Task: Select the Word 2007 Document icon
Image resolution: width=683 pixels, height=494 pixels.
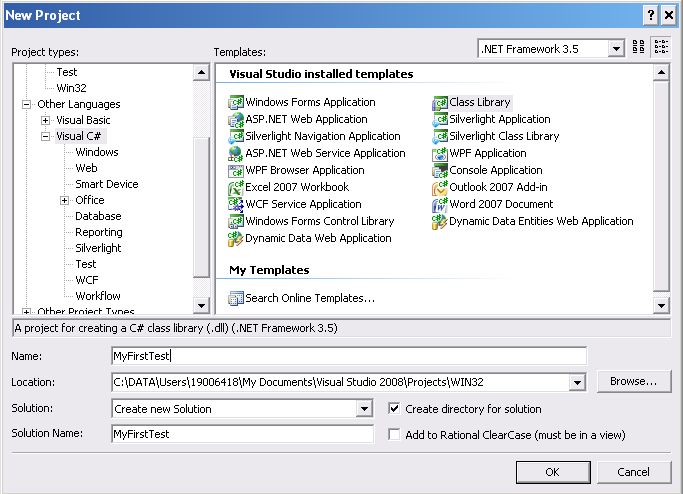Action: pyautogui.click(x=440, y=205)
